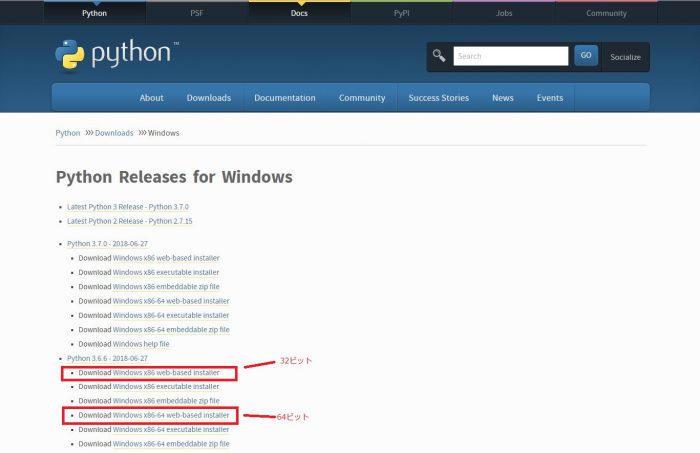The image size is (700, 453).
Task: Switch to the Docs top tab
Action: pos(299,13)
